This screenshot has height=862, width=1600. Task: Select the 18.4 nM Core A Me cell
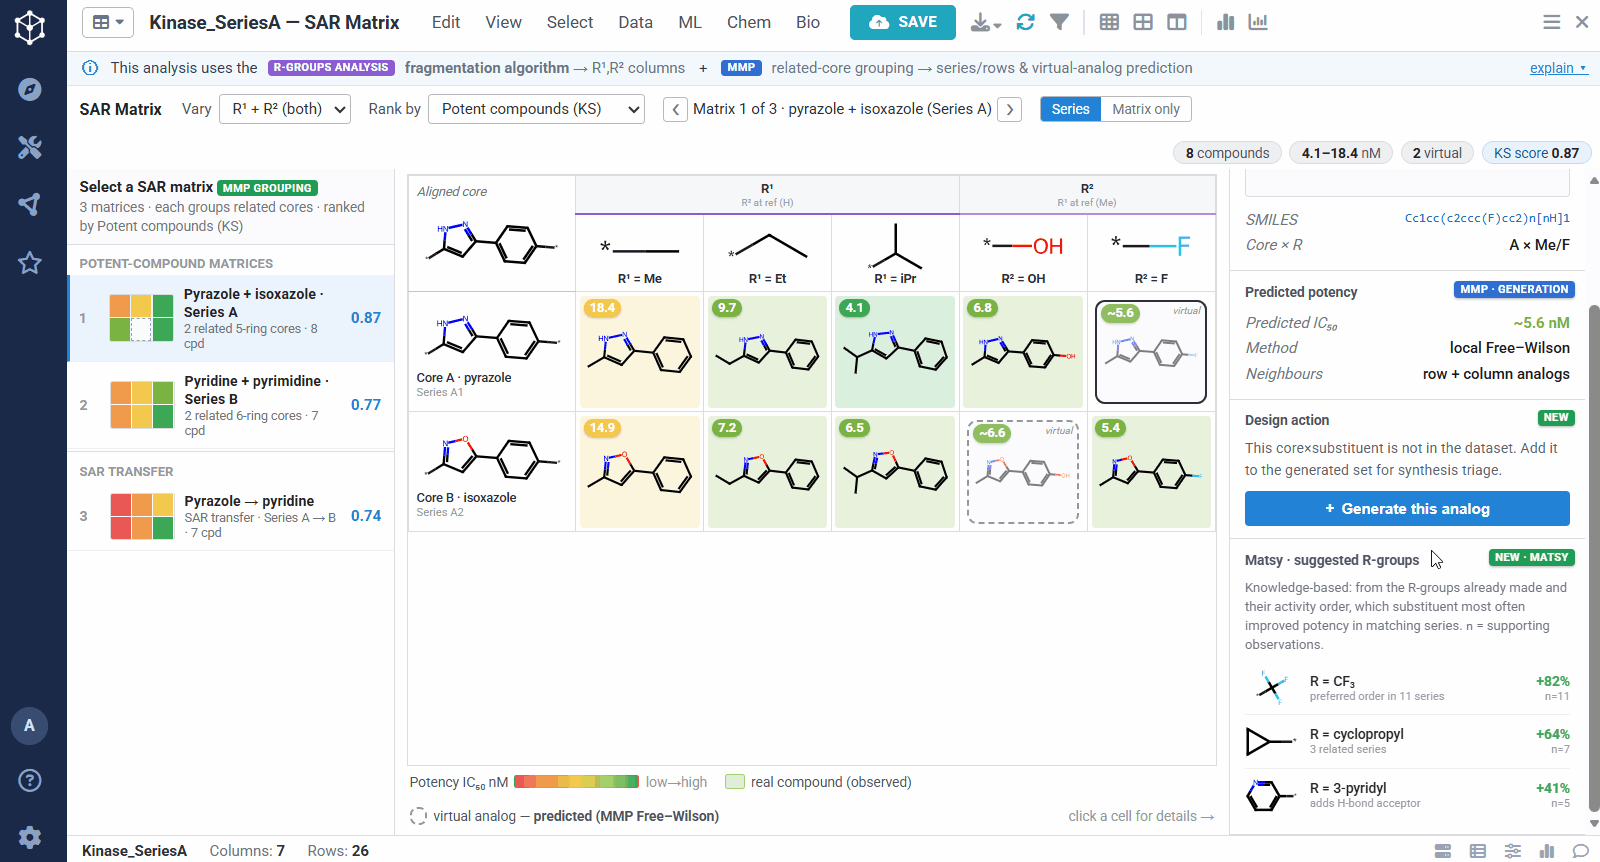pyautogui.click(x=640, y=351)
